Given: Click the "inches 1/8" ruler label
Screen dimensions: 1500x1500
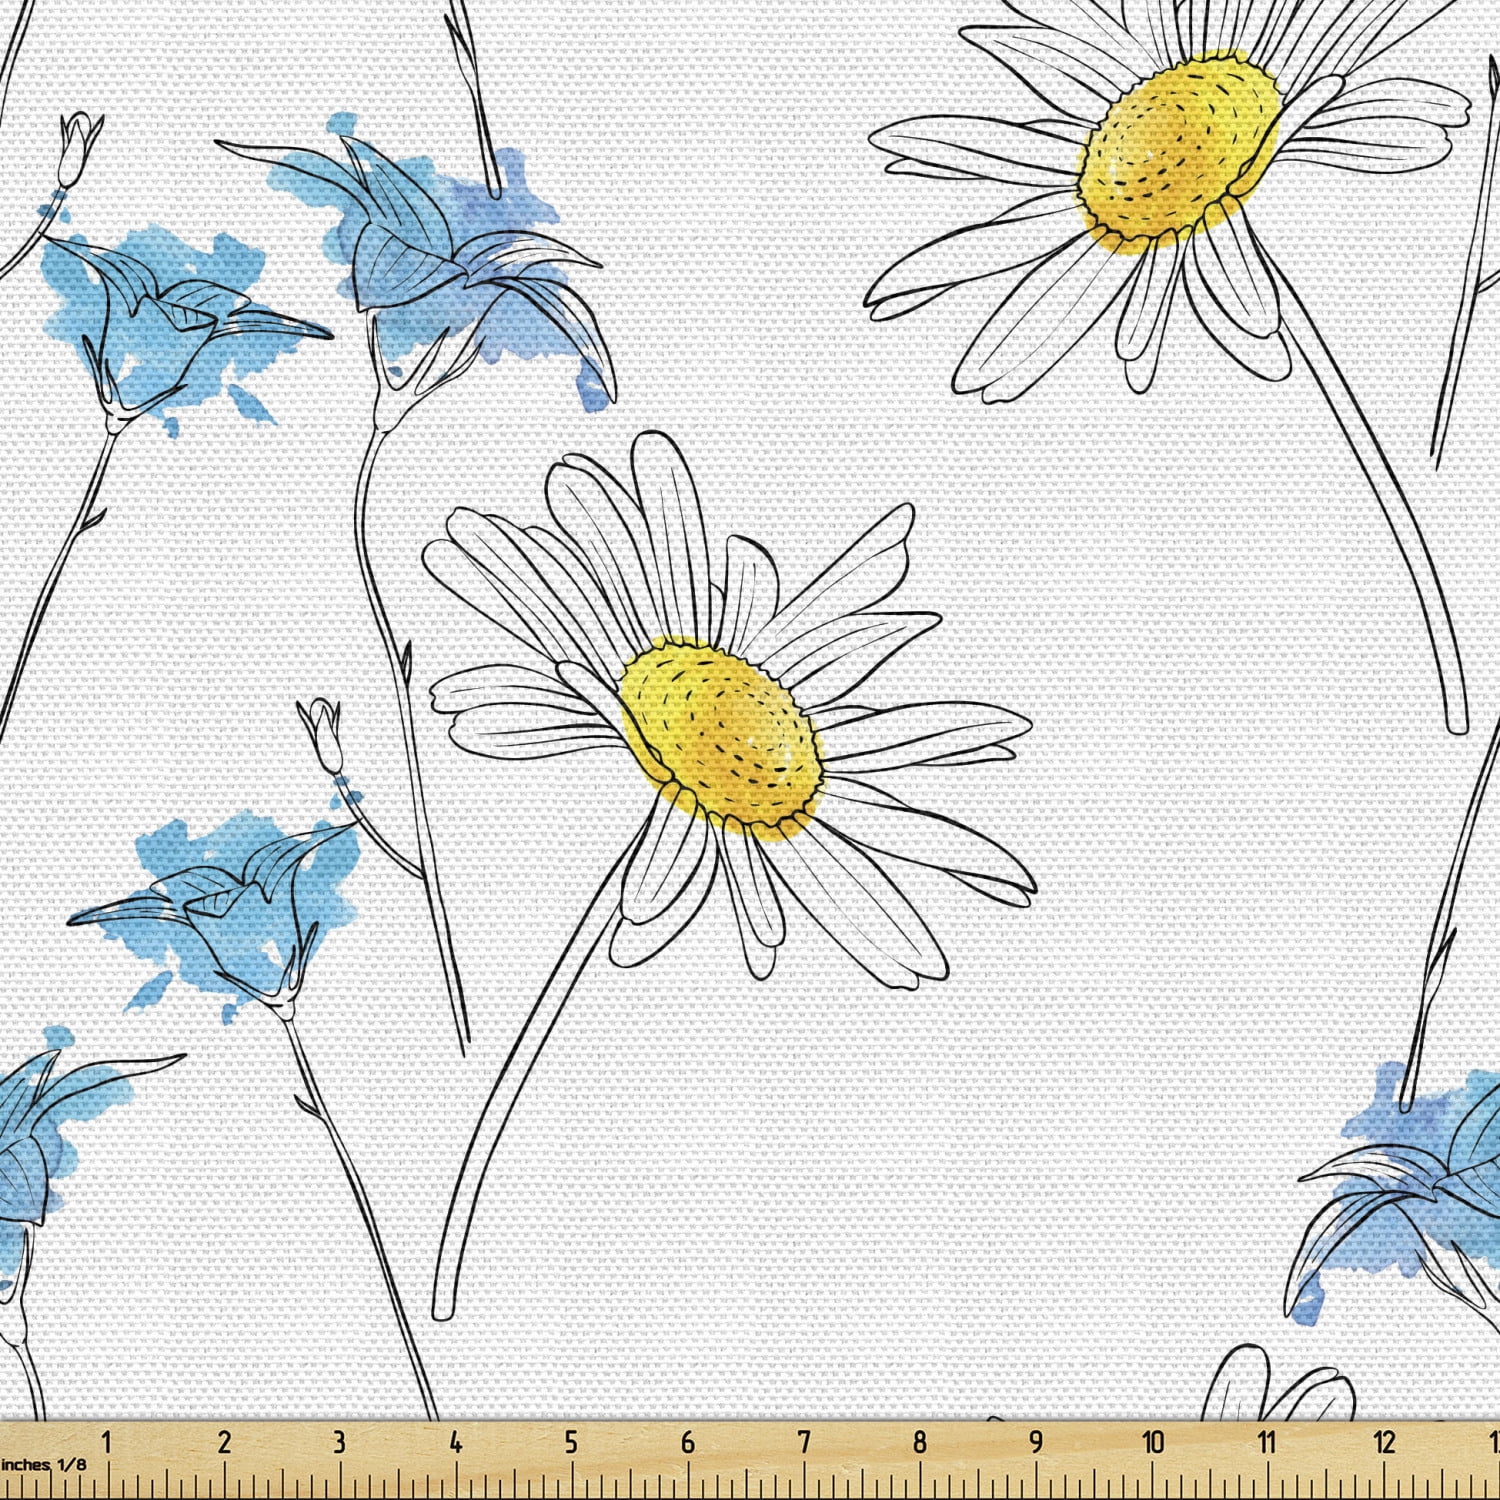Looking at the screenshot, I should tap(45, 1464).
